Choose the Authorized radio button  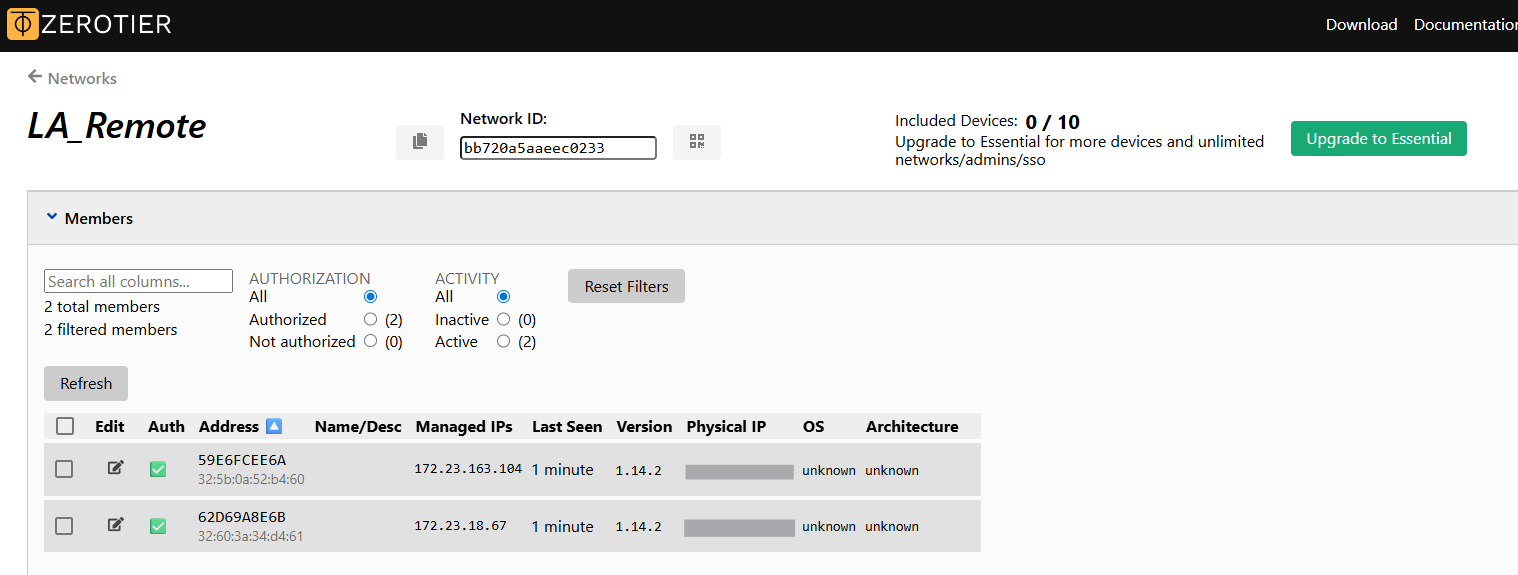(x=371, y=319)
